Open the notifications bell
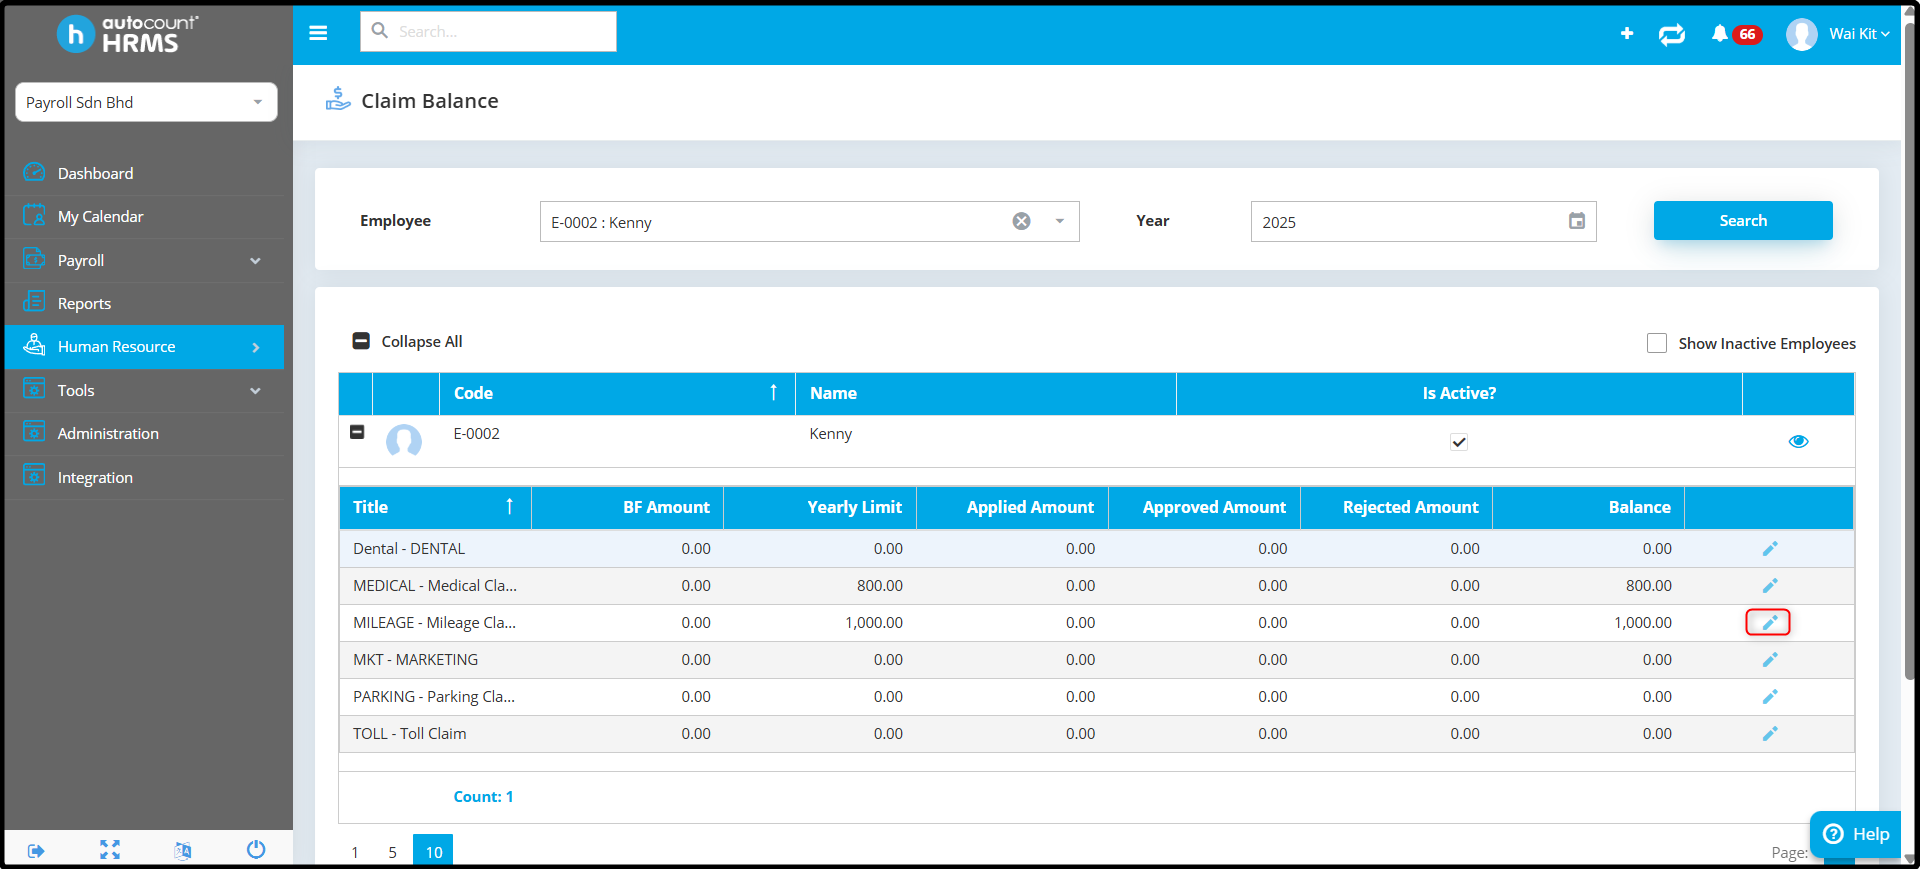The image size is (1920, 869). (1719, 34)
